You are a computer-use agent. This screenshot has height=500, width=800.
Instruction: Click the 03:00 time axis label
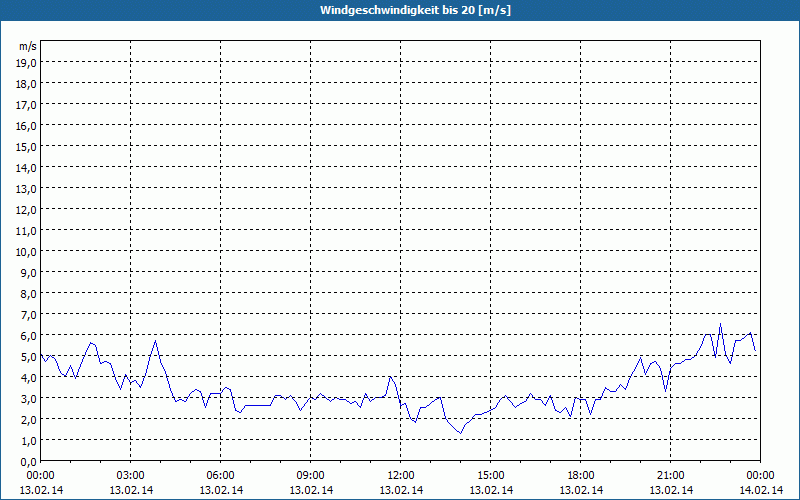[131, 476]
